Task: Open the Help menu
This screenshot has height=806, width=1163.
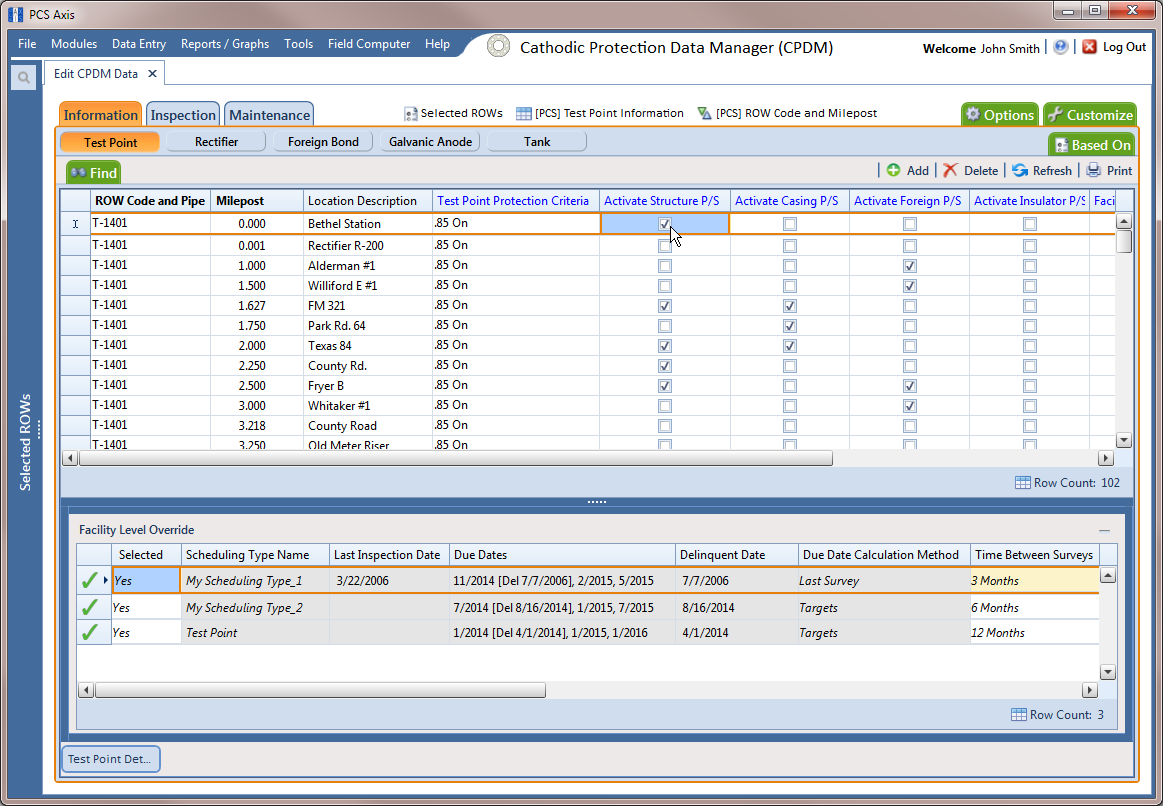Action: (437, 44)
